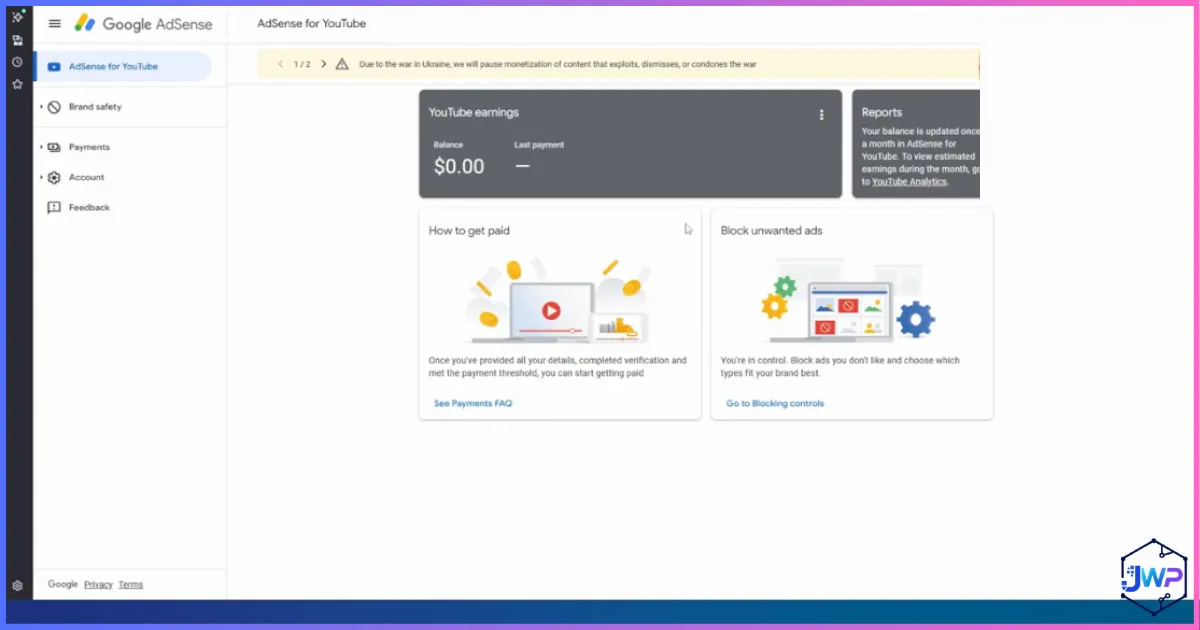Click the star favorites icon in dark sidebar
The height and width of the screenshot is (630, 1200).
point(17,84)
